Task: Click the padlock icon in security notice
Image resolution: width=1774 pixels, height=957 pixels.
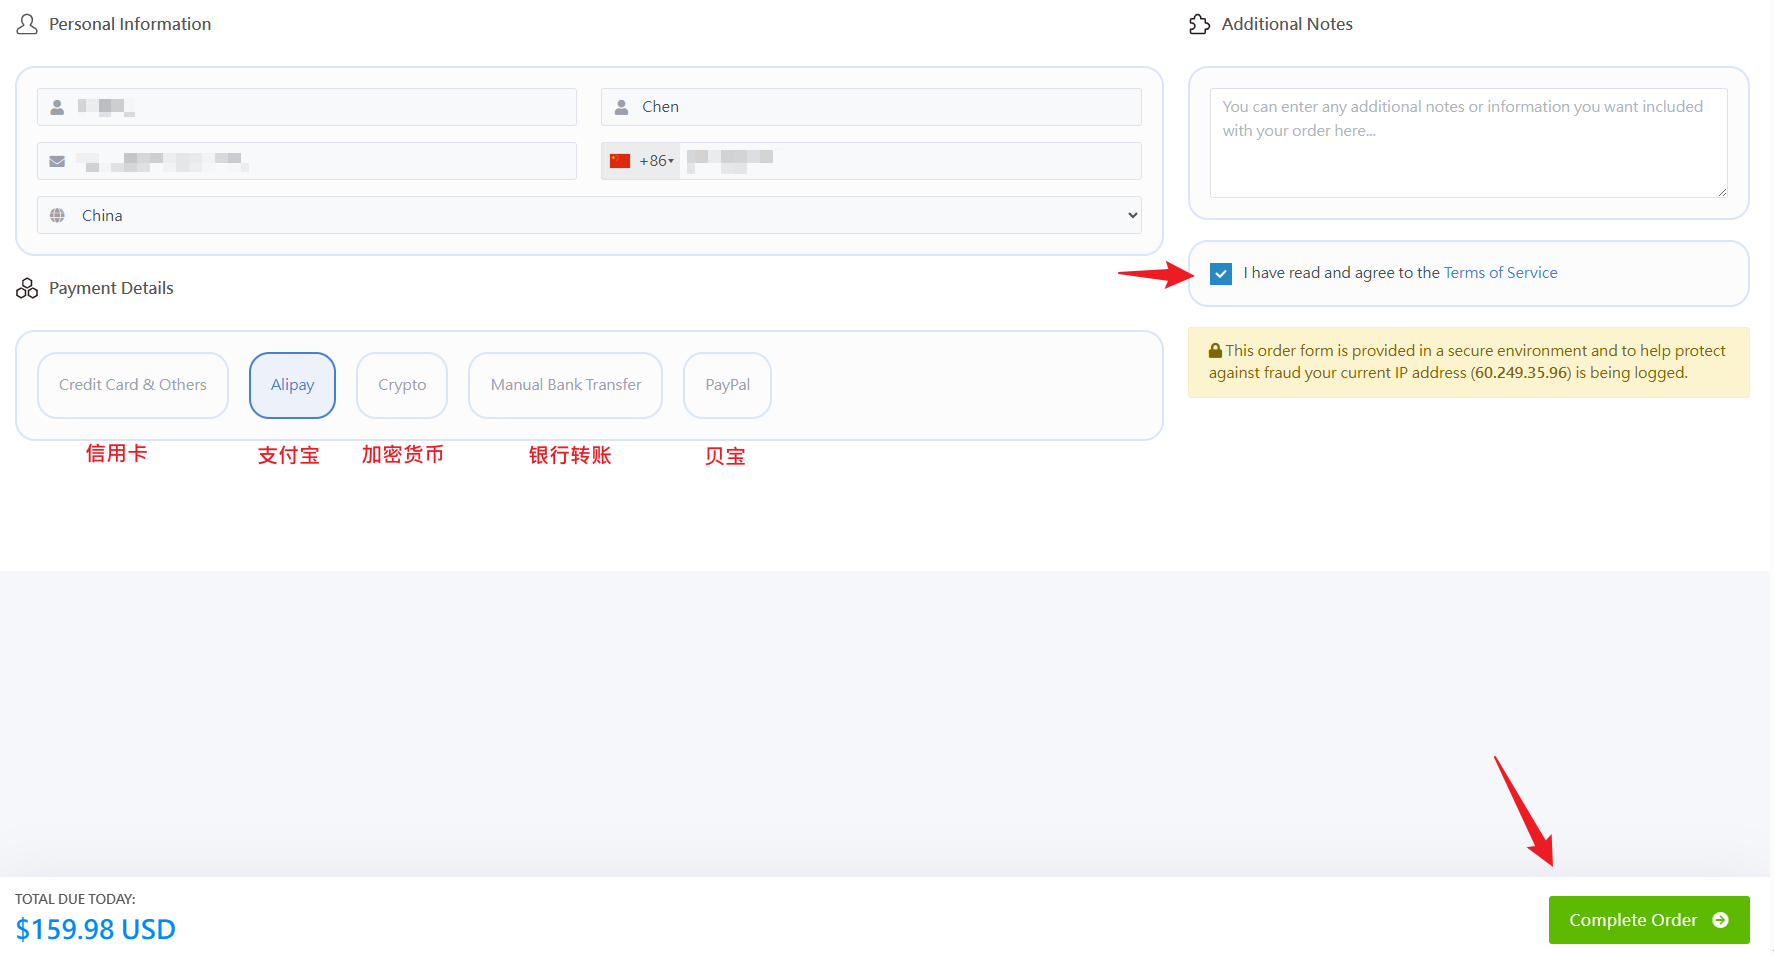Action: [x=1215, y=351]
